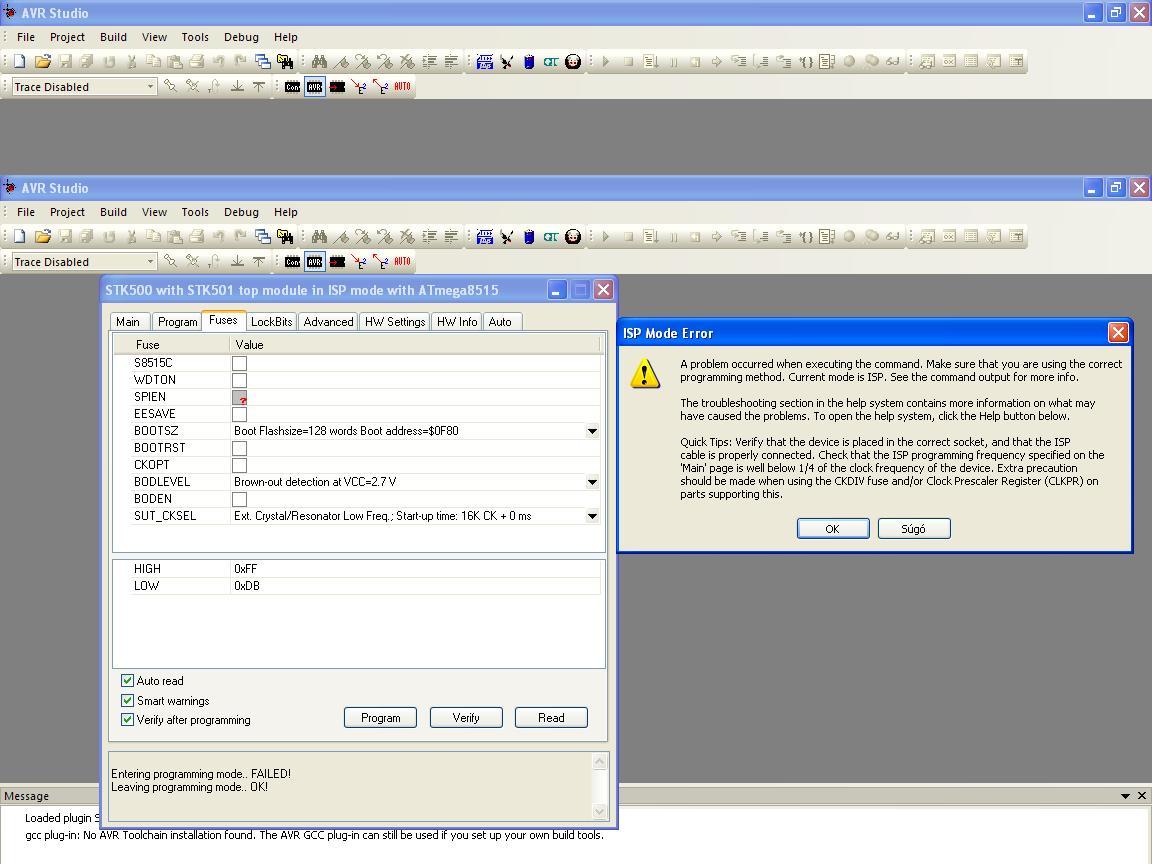1152x864 pixels.
Task: Click Find in Files icon in lower AVR Studio toolbar
Action: click(285, 237)
